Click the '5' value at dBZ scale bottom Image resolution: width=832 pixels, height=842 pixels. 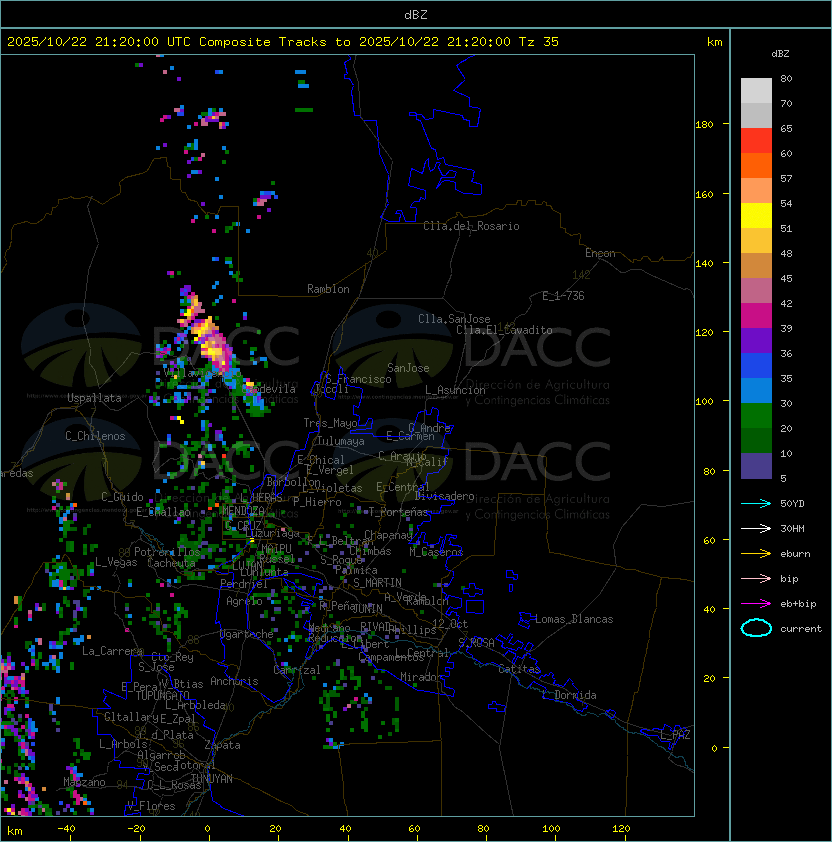[783, 478]
